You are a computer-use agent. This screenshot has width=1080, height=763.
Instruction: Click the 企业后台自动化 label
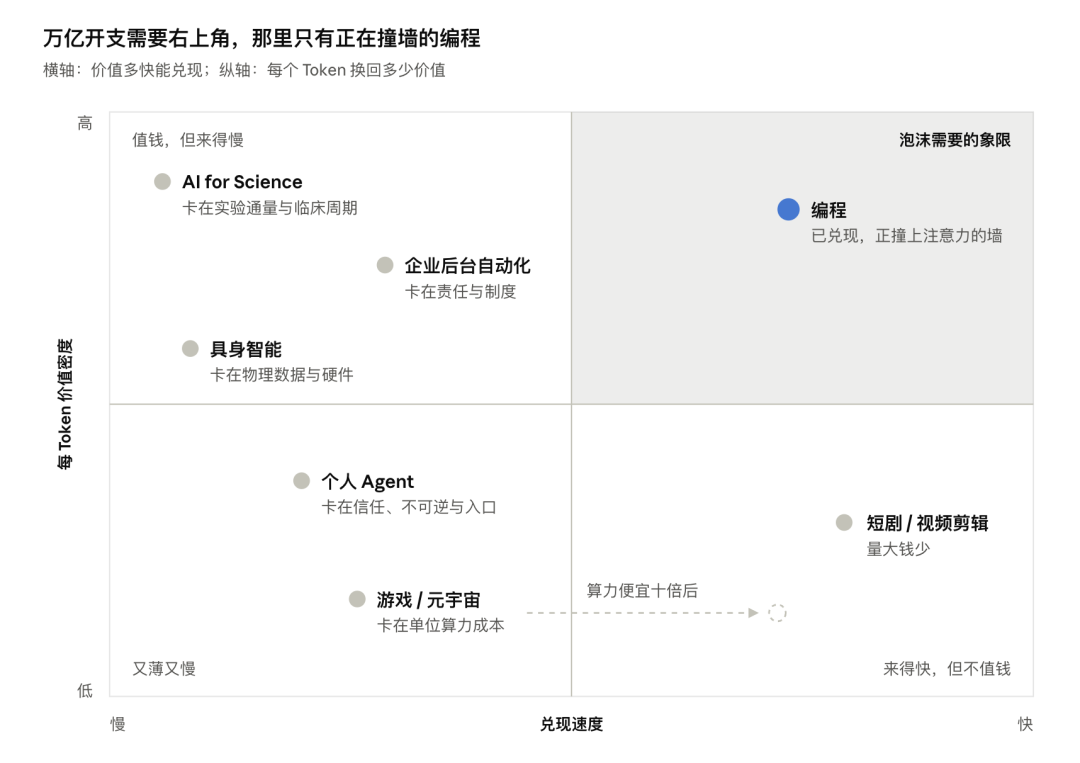coord(468,265)
